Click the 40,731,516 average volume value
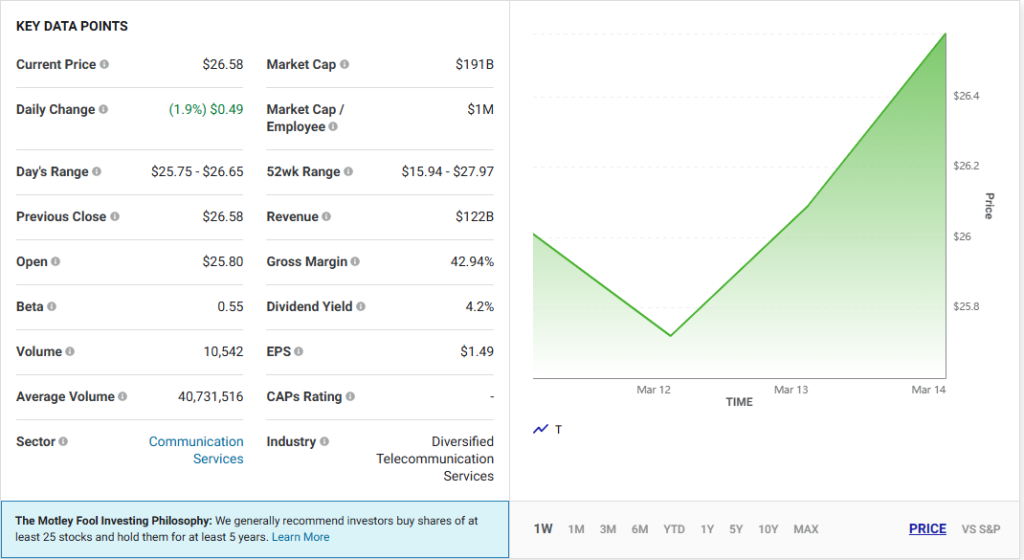1024x560 pixels. [x=210, y=396]
